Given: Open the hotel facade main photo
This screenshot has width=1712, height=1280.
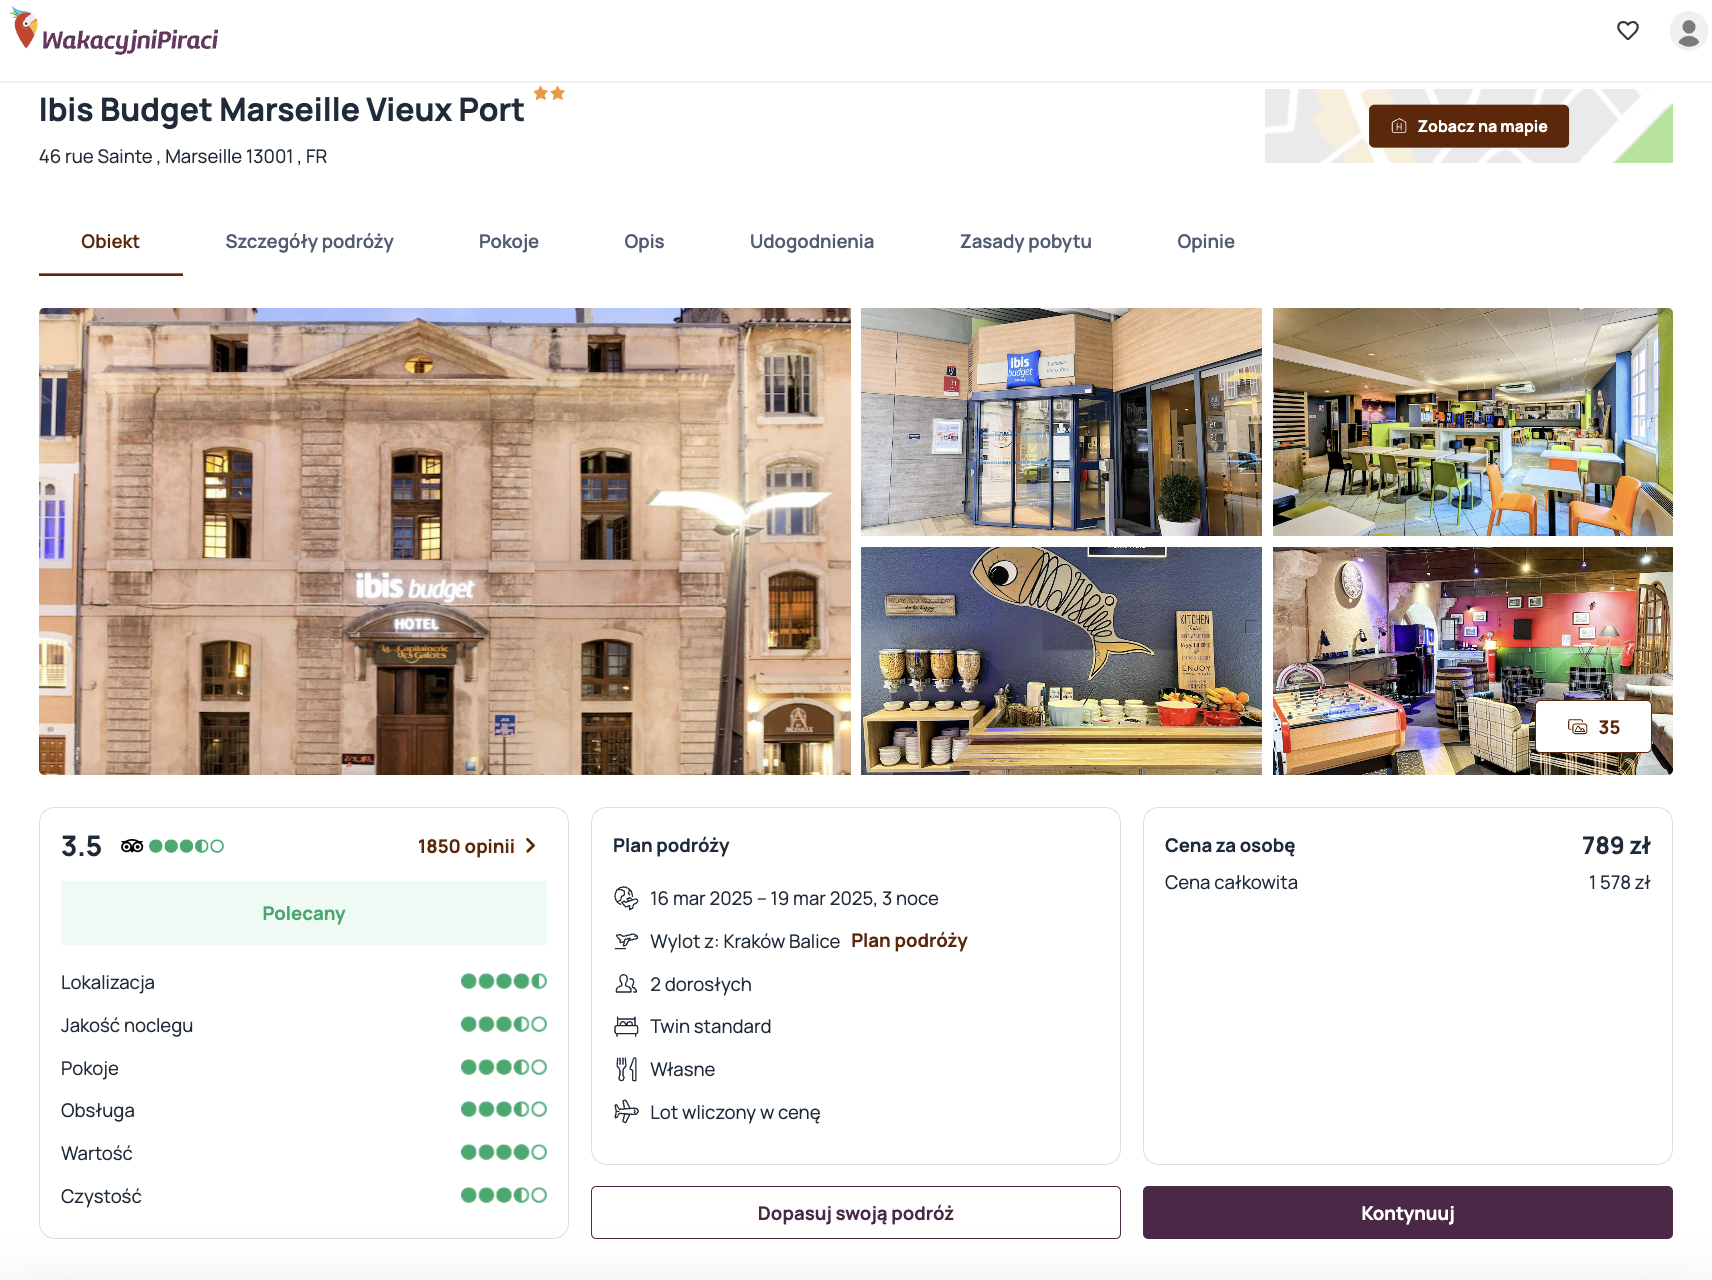Looking at the screenshot, I should coord(445,541).
